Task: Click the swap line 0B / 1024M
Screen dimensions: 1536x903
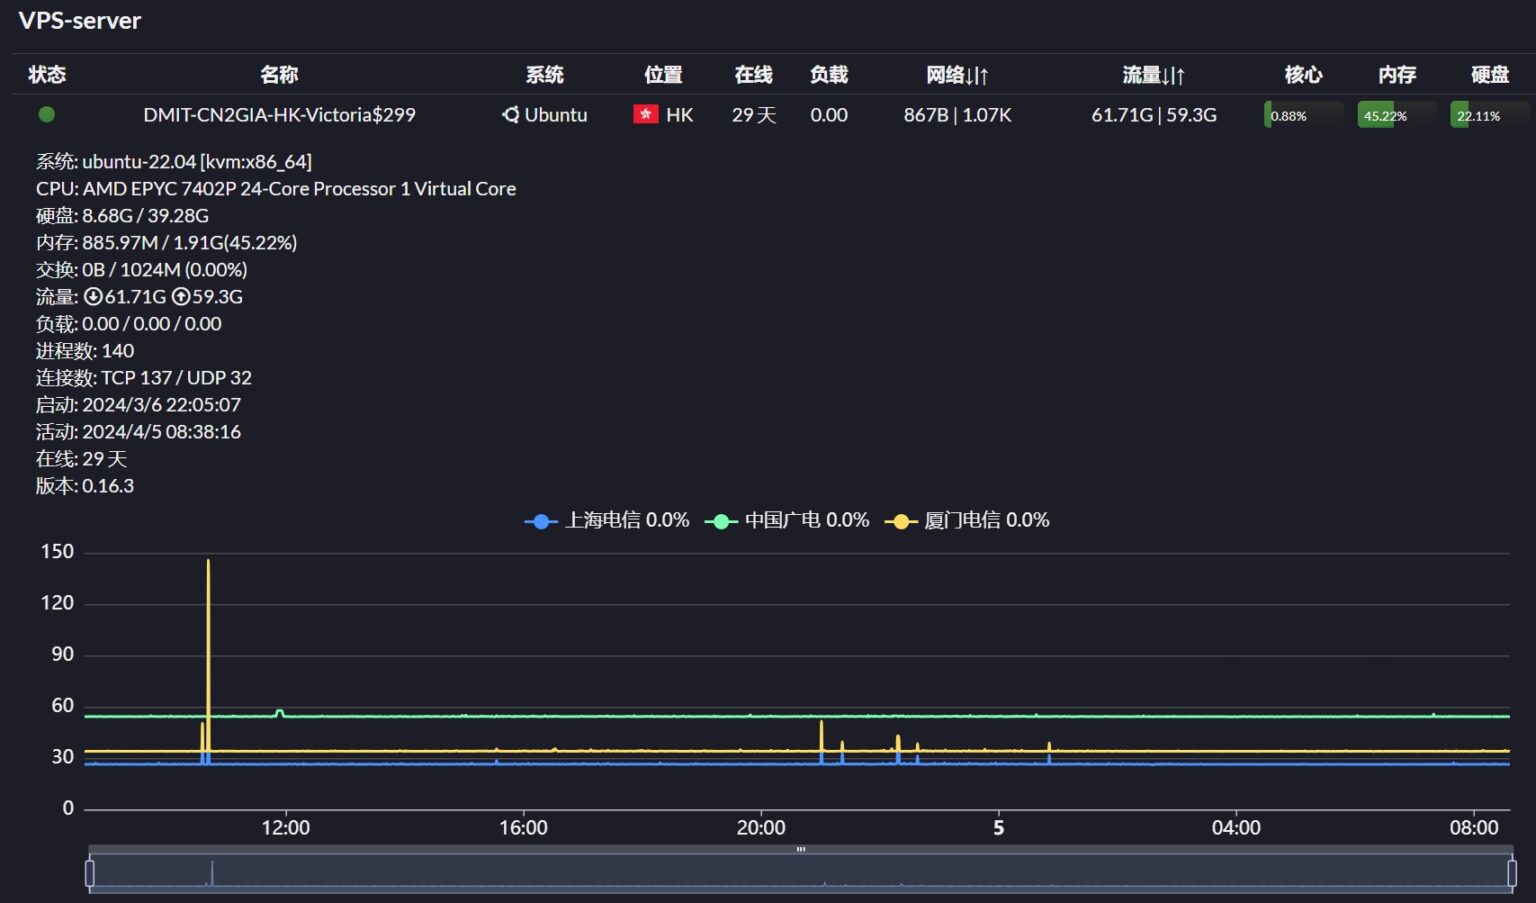Action: [141, 269]
